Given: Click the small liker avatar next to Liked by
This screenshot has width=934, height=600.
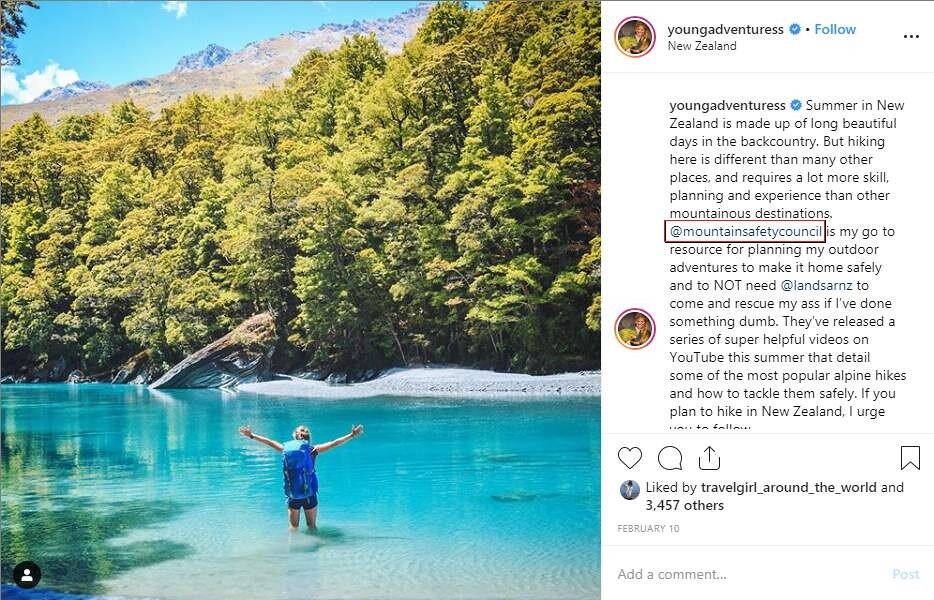Looking at the screenshot, I should (x=630, y=489).
